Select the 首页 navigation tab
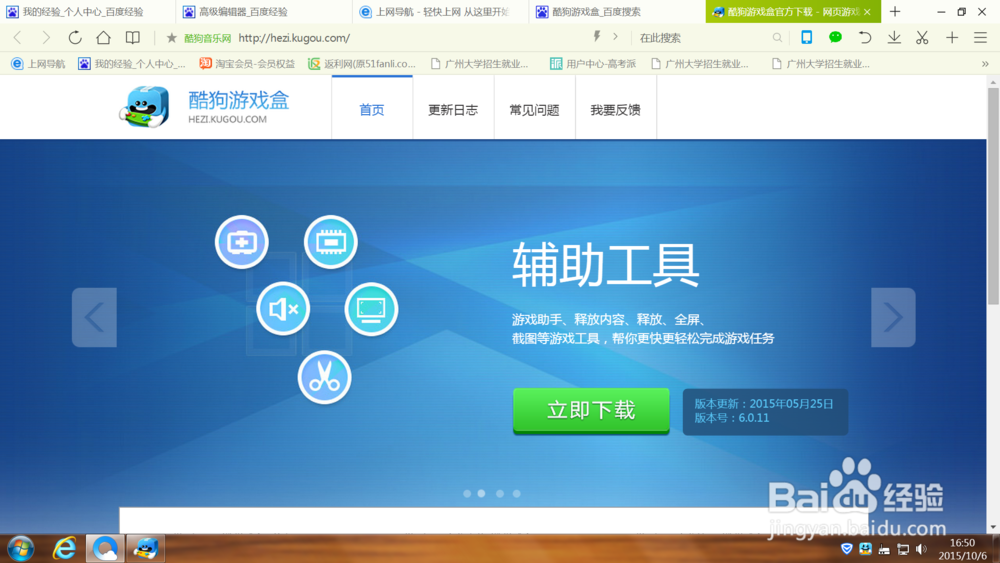 pyautogui.click(x=372, y=109)
